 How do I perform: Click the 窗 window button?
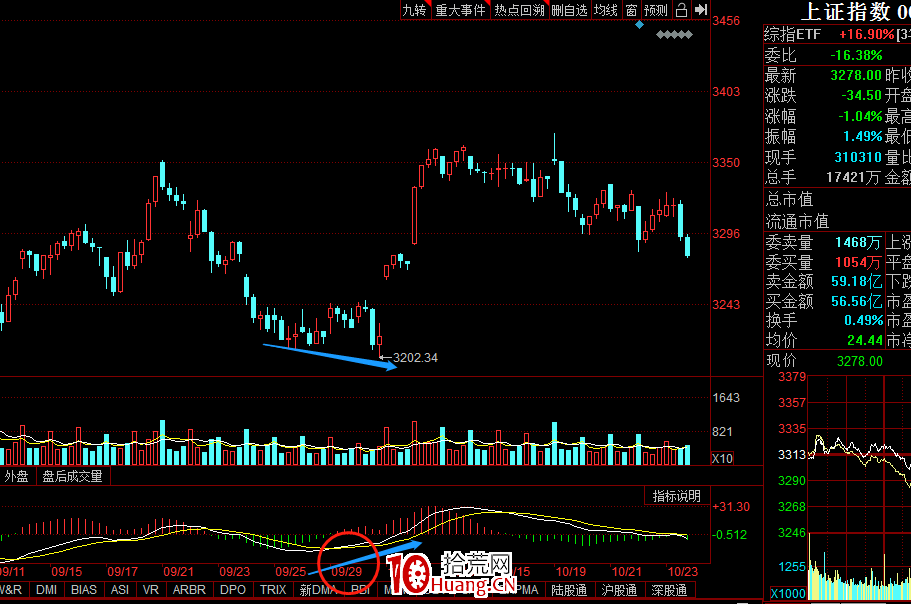coord(631,10)
